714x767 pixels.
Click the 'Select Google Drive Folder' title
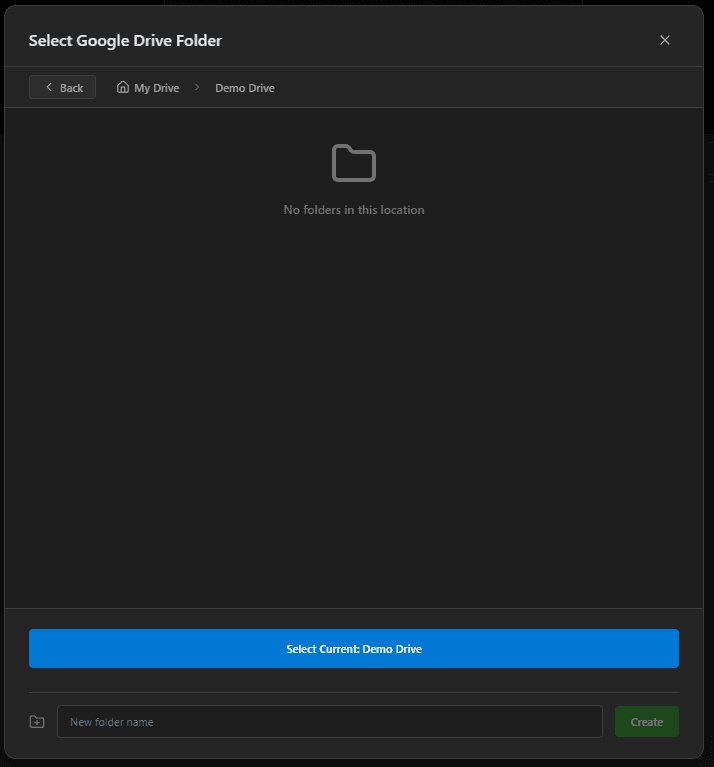125,41
